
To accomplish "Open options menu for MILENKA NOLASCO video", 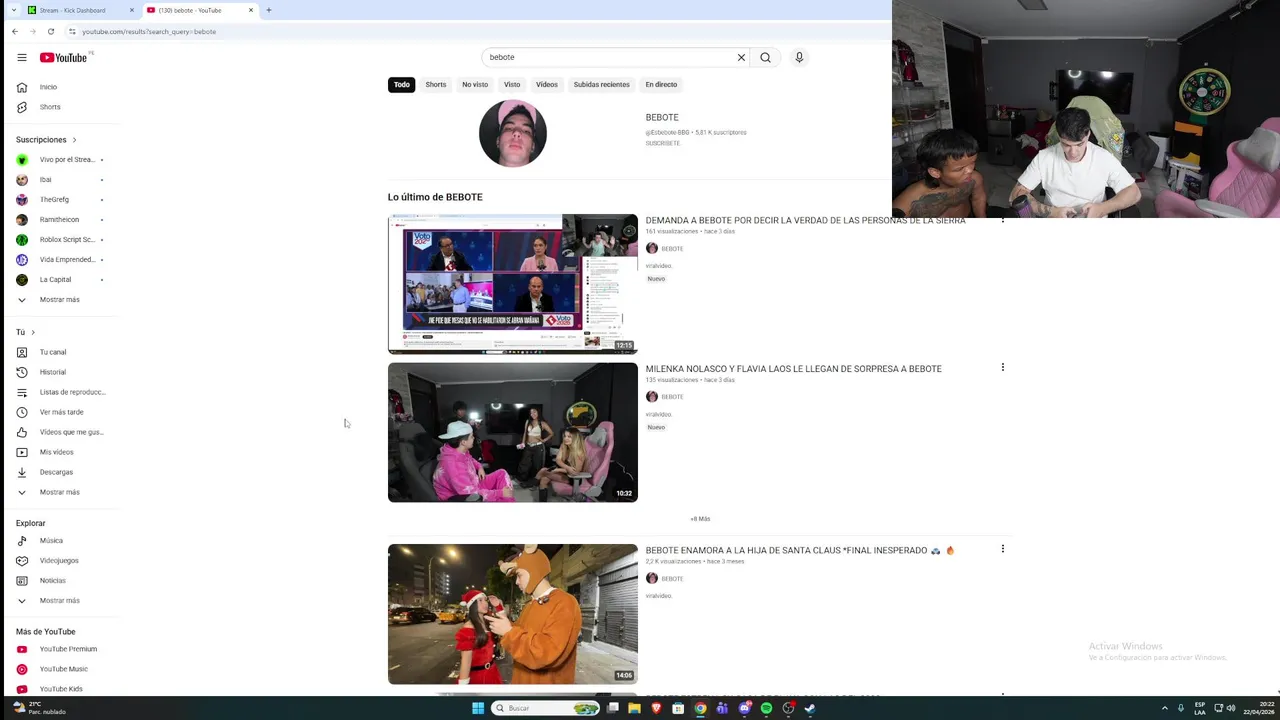I will [1002, 367].
